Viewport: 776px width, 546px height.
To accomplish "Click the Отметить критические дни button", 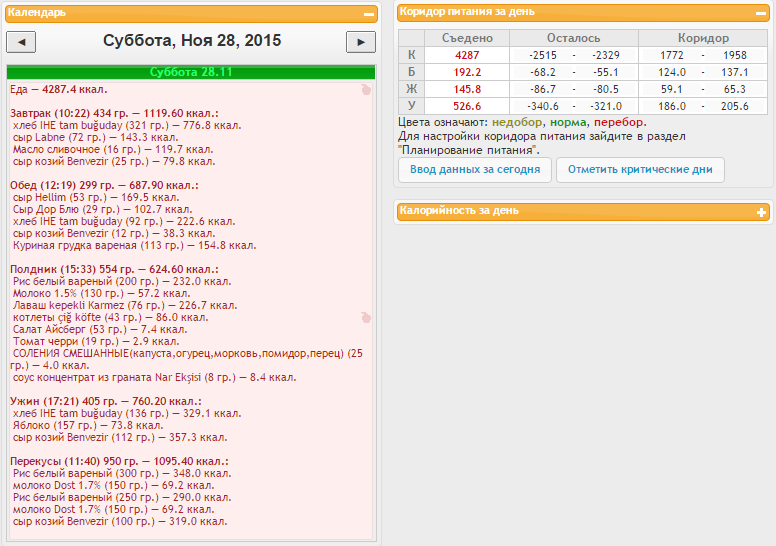I will [x=640, y=170].
